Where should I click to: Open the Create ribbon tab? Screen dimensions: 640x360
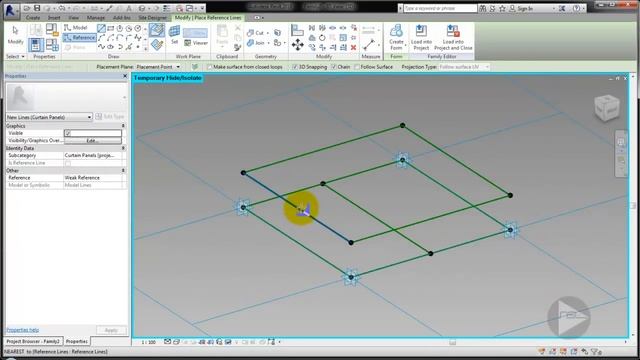33,18
